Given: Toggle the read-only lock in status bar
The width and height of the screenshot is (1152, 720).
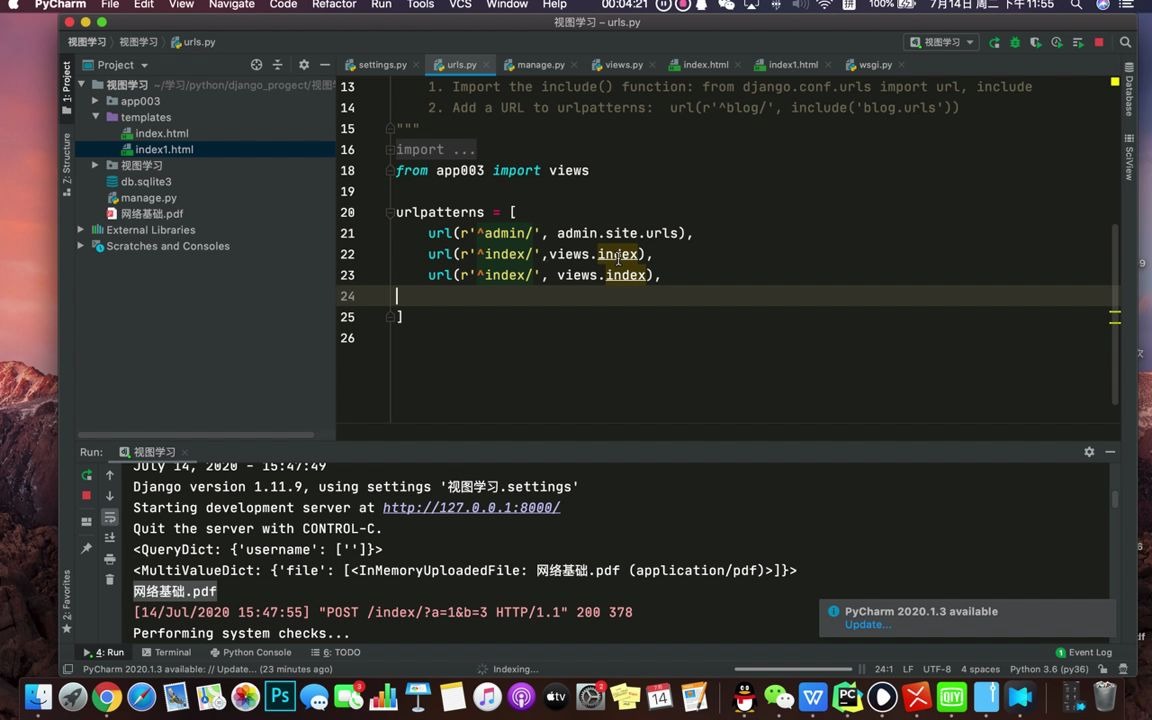Looking at the screenshot, I should tap(1103, 669).
